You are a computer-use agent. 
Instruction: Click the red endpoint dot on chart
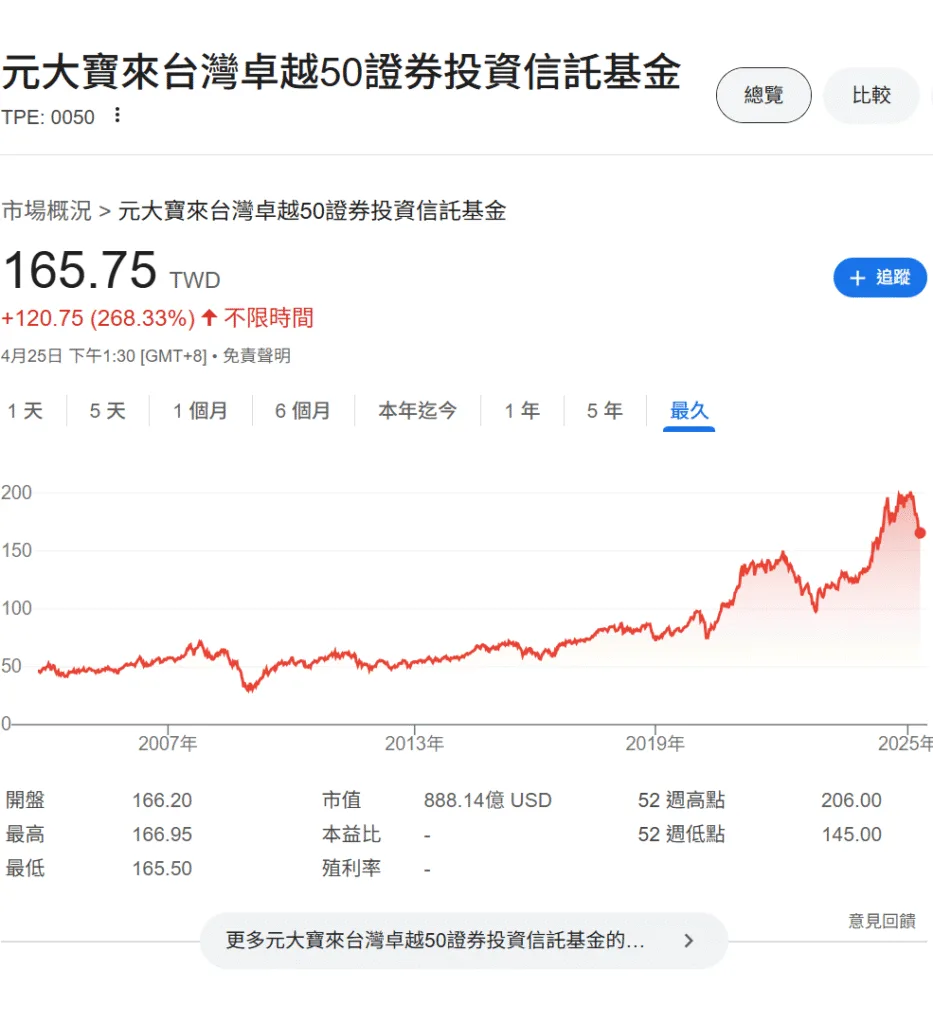point(920,533)
